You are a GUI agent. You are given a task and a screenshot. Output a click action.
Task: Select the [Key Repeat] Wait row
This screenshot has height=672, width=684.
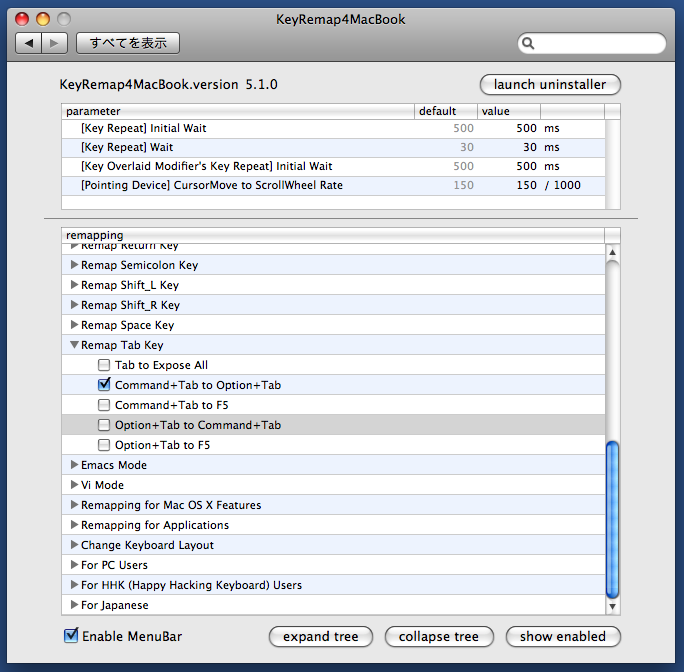[333, 147]
